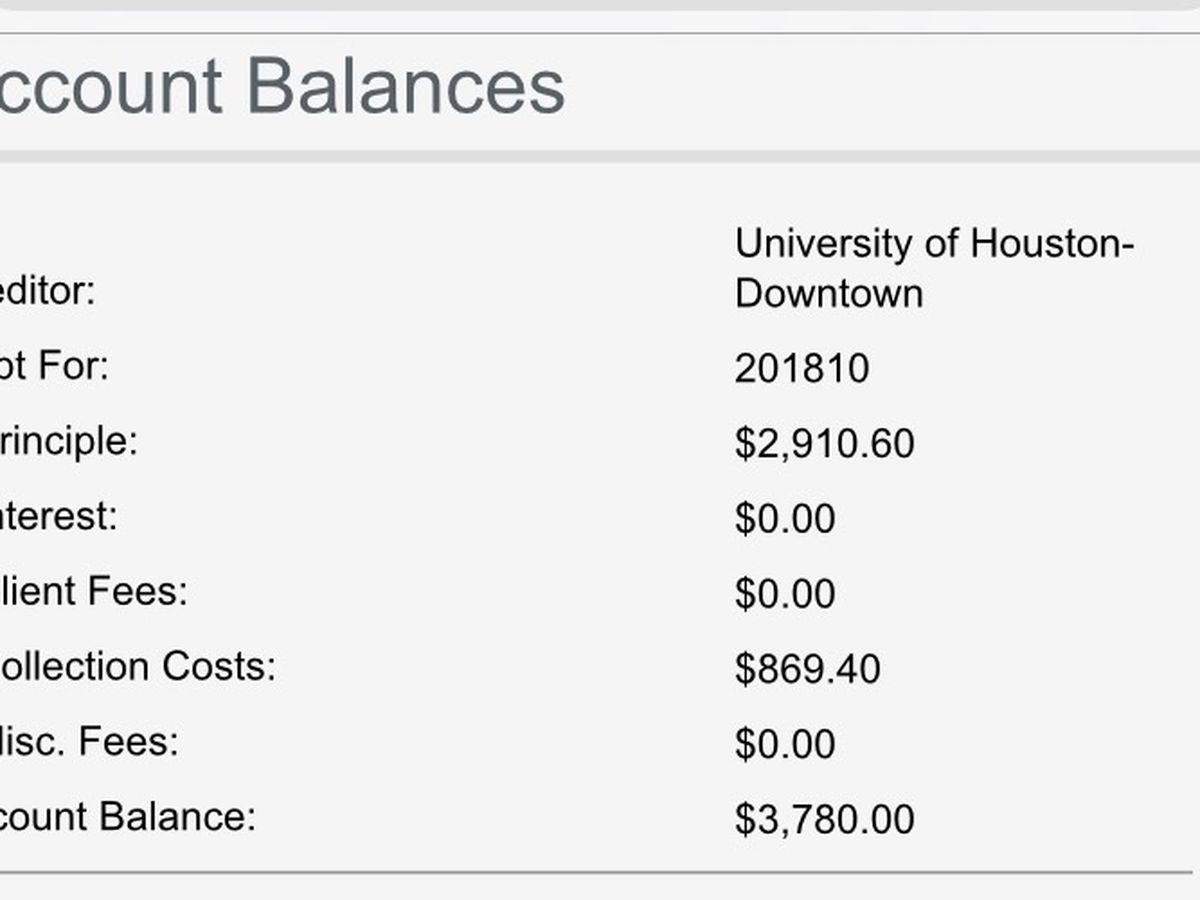Click the Account Balances heading
This screenshot has width=1200, height=900.
(x=282, y=86)
